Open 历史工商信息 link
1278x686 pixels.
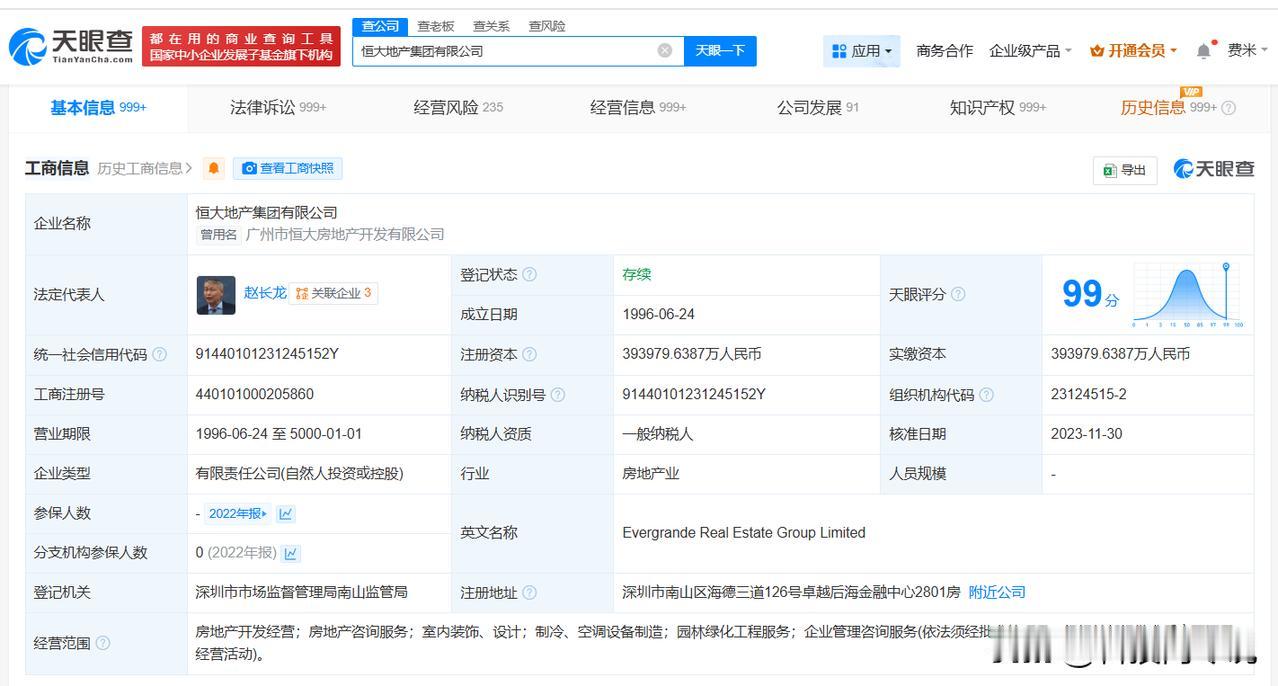coord(144,169)
